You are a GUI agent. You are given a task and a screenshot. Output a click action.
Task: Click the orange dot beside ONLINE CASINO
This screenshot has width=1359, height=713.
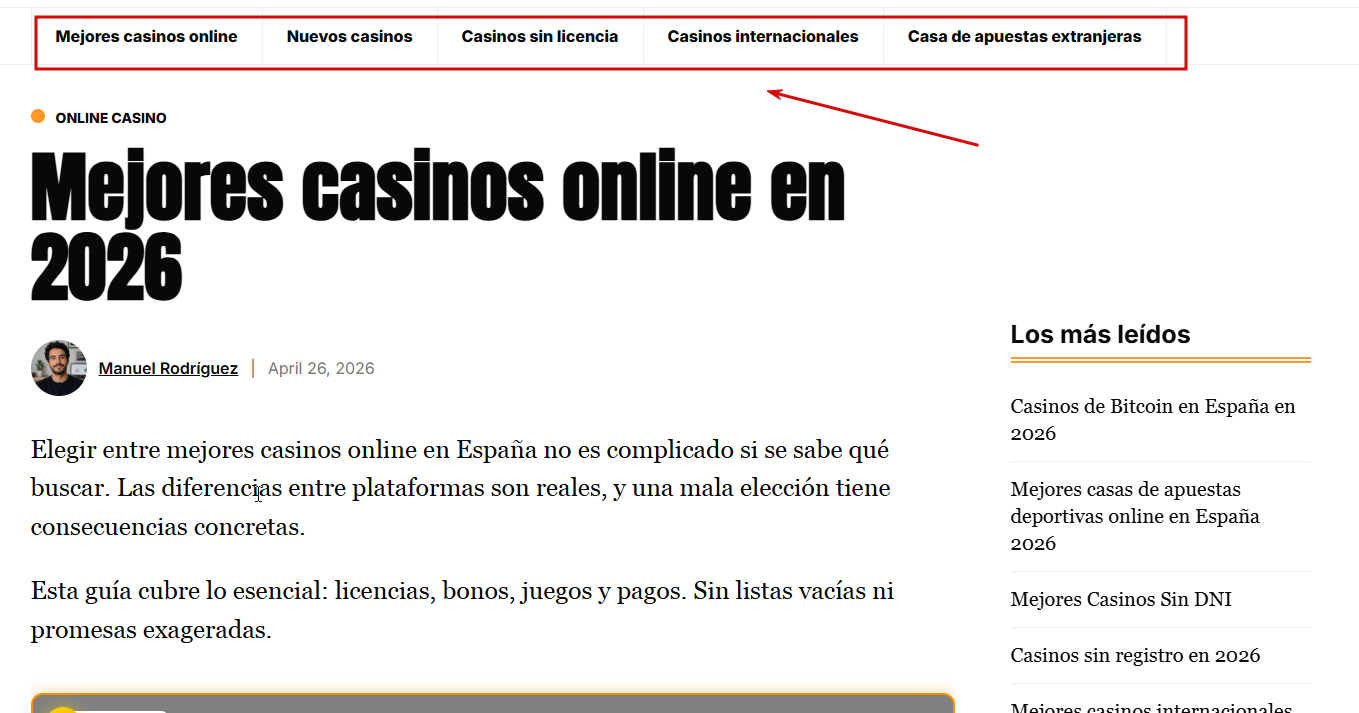pos(38,116)
